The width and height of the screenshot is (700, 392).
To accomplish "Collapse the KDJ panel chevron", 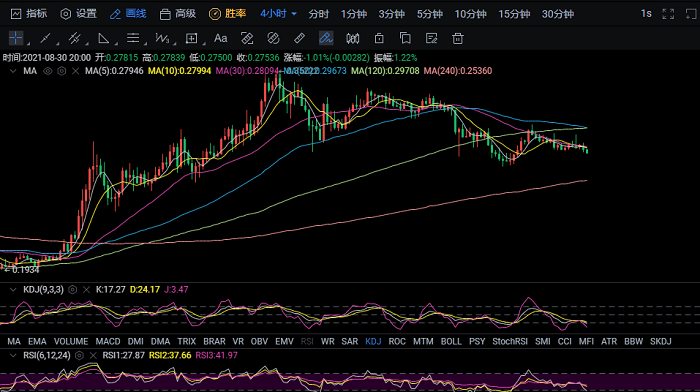I will 13,290.
